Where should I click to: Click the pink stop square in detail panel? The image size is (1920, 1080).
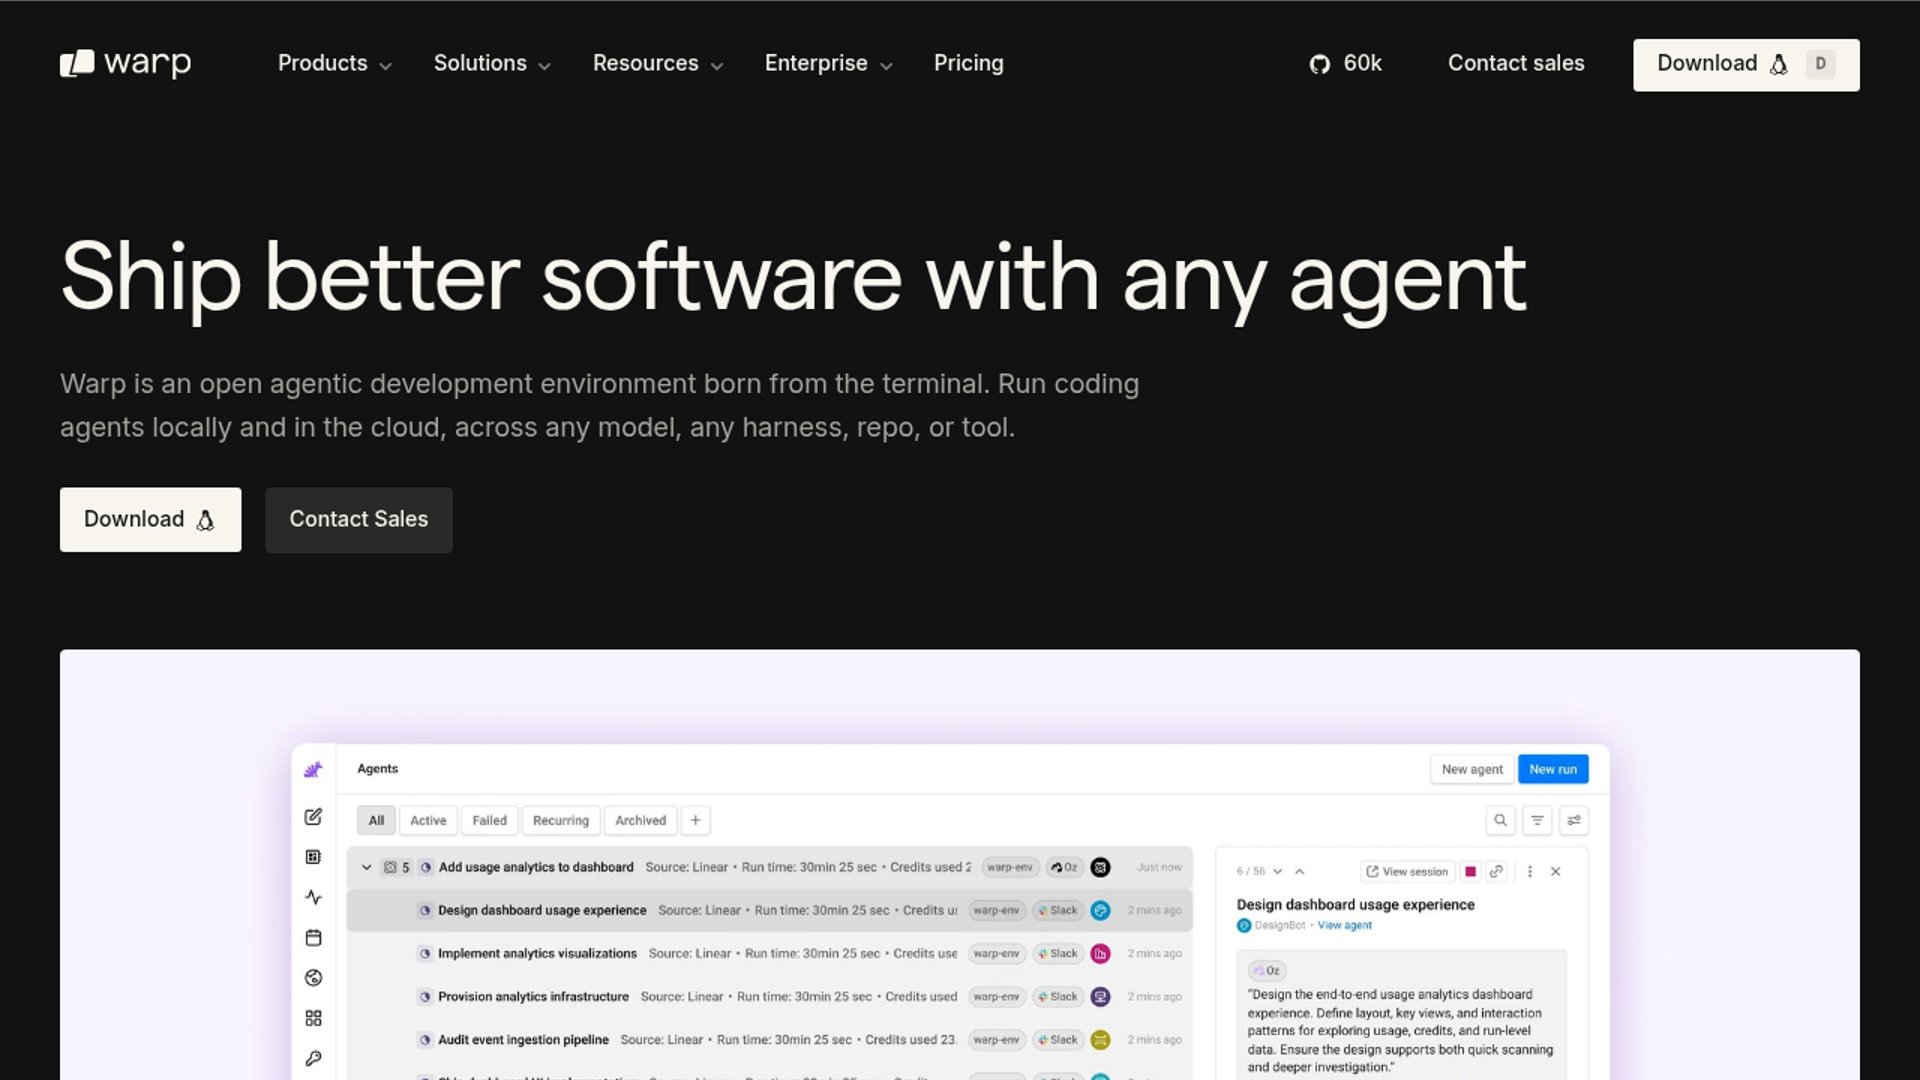pos(1470,871)
